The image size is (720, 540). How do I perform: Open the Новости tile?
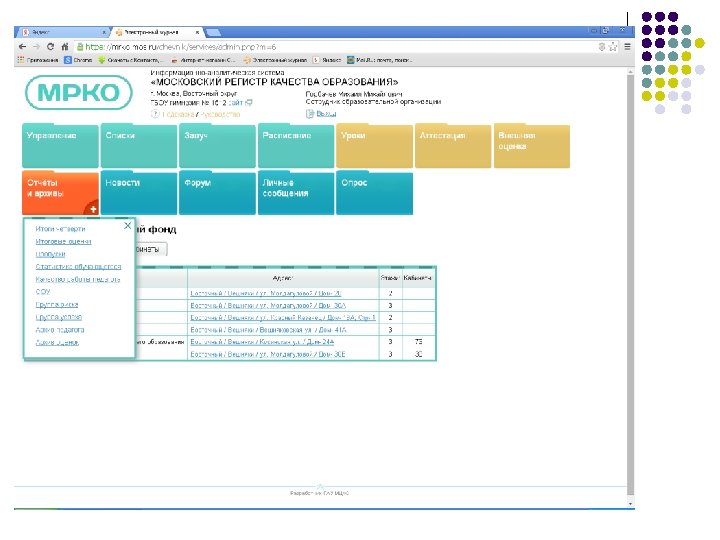point(139,193)
